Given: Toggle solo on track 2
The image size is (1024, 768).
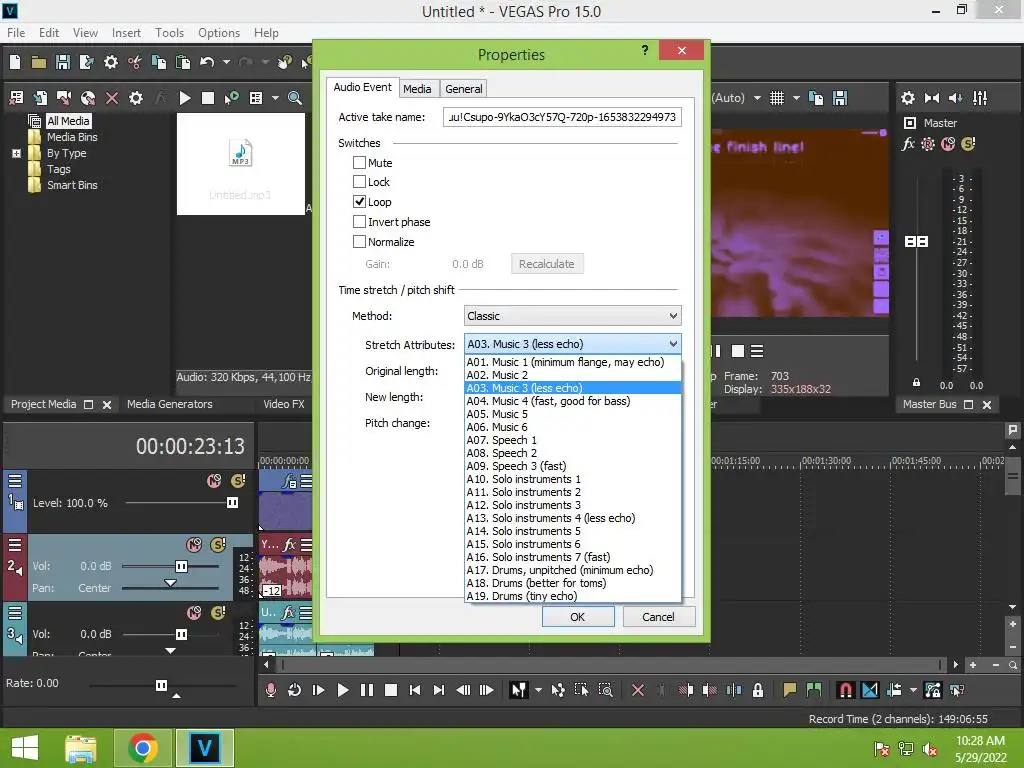Looking at the screenshot, I should tap(218, 544).
